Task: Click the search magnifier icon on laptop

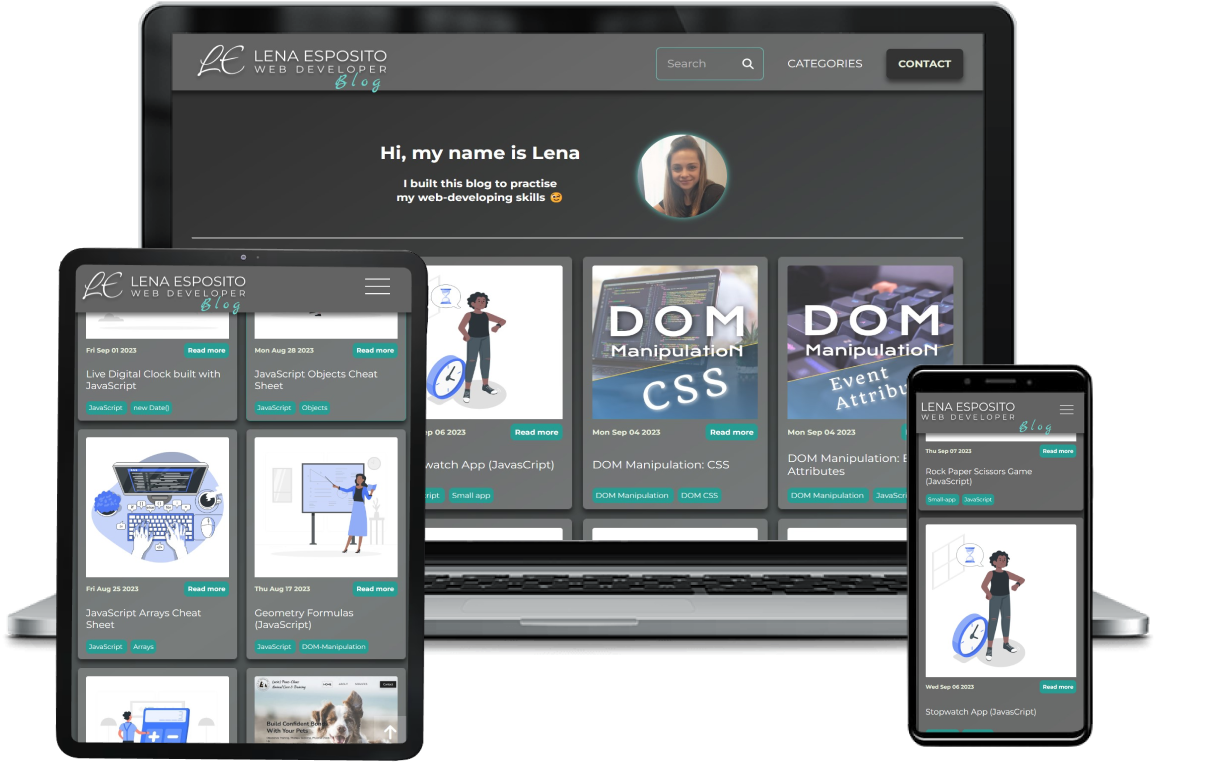Action: click(747, 64)
